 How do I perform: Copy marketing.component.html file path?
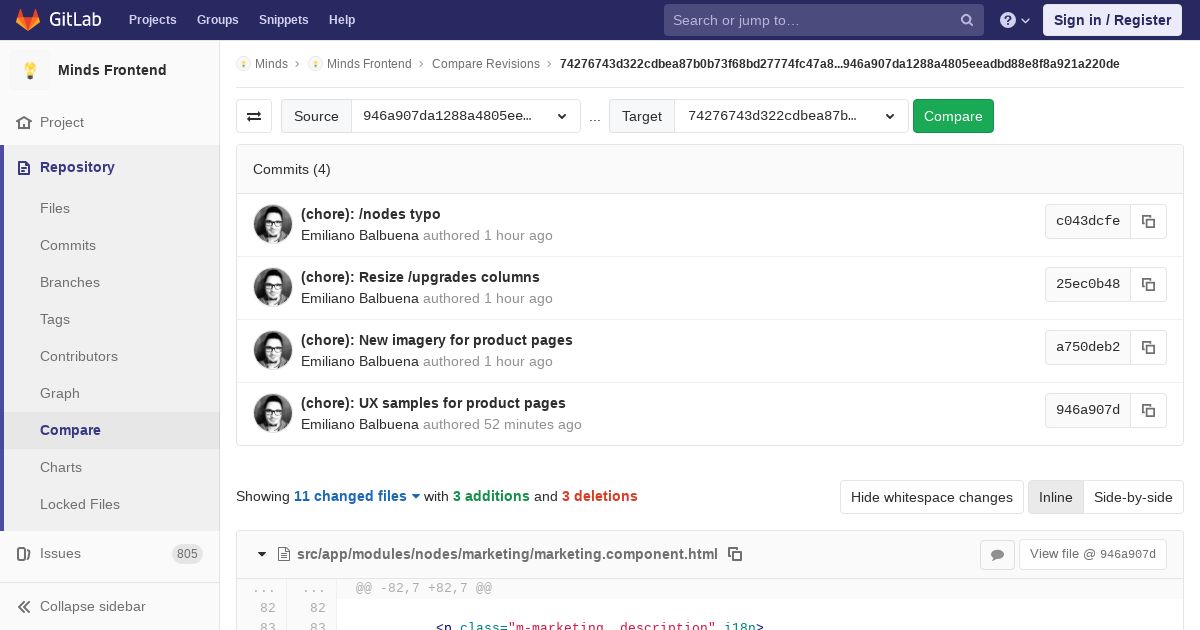735,554
